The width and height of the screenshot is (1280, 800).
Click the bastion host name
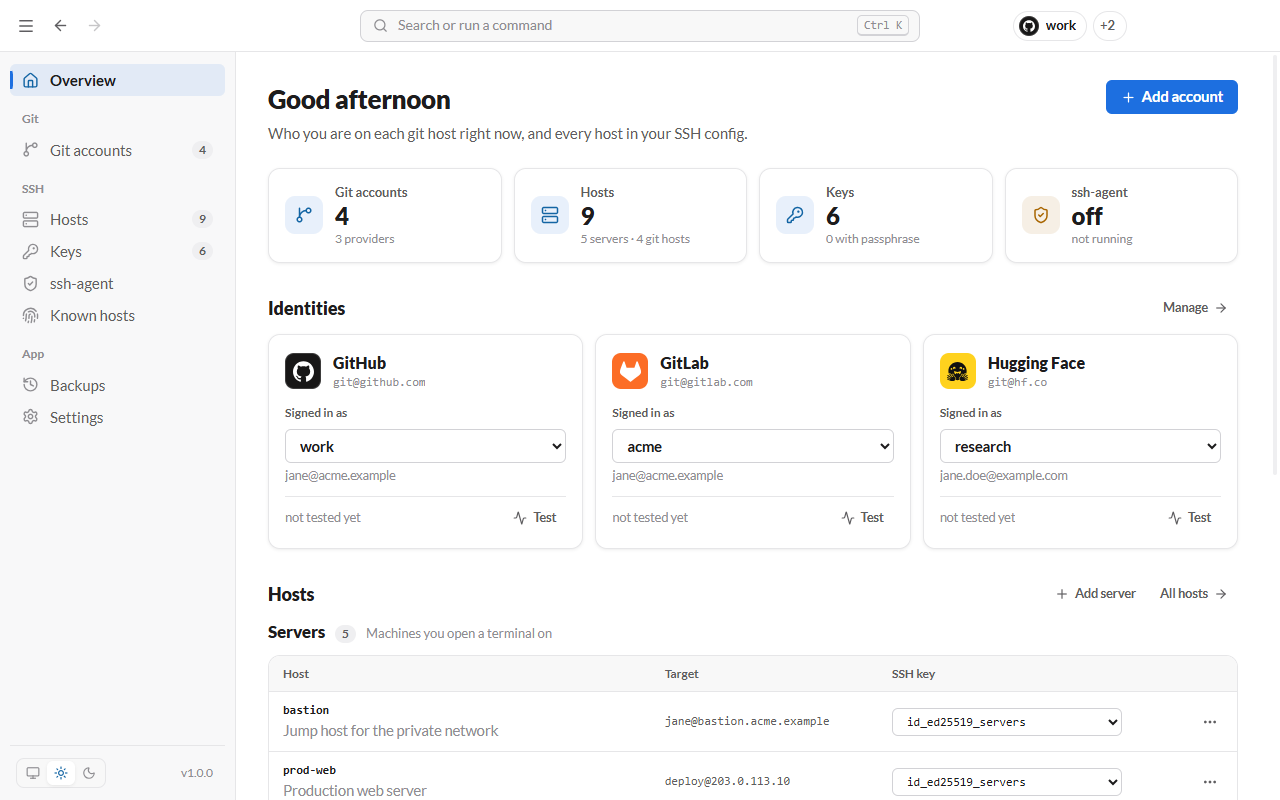(x=306, y=710)
